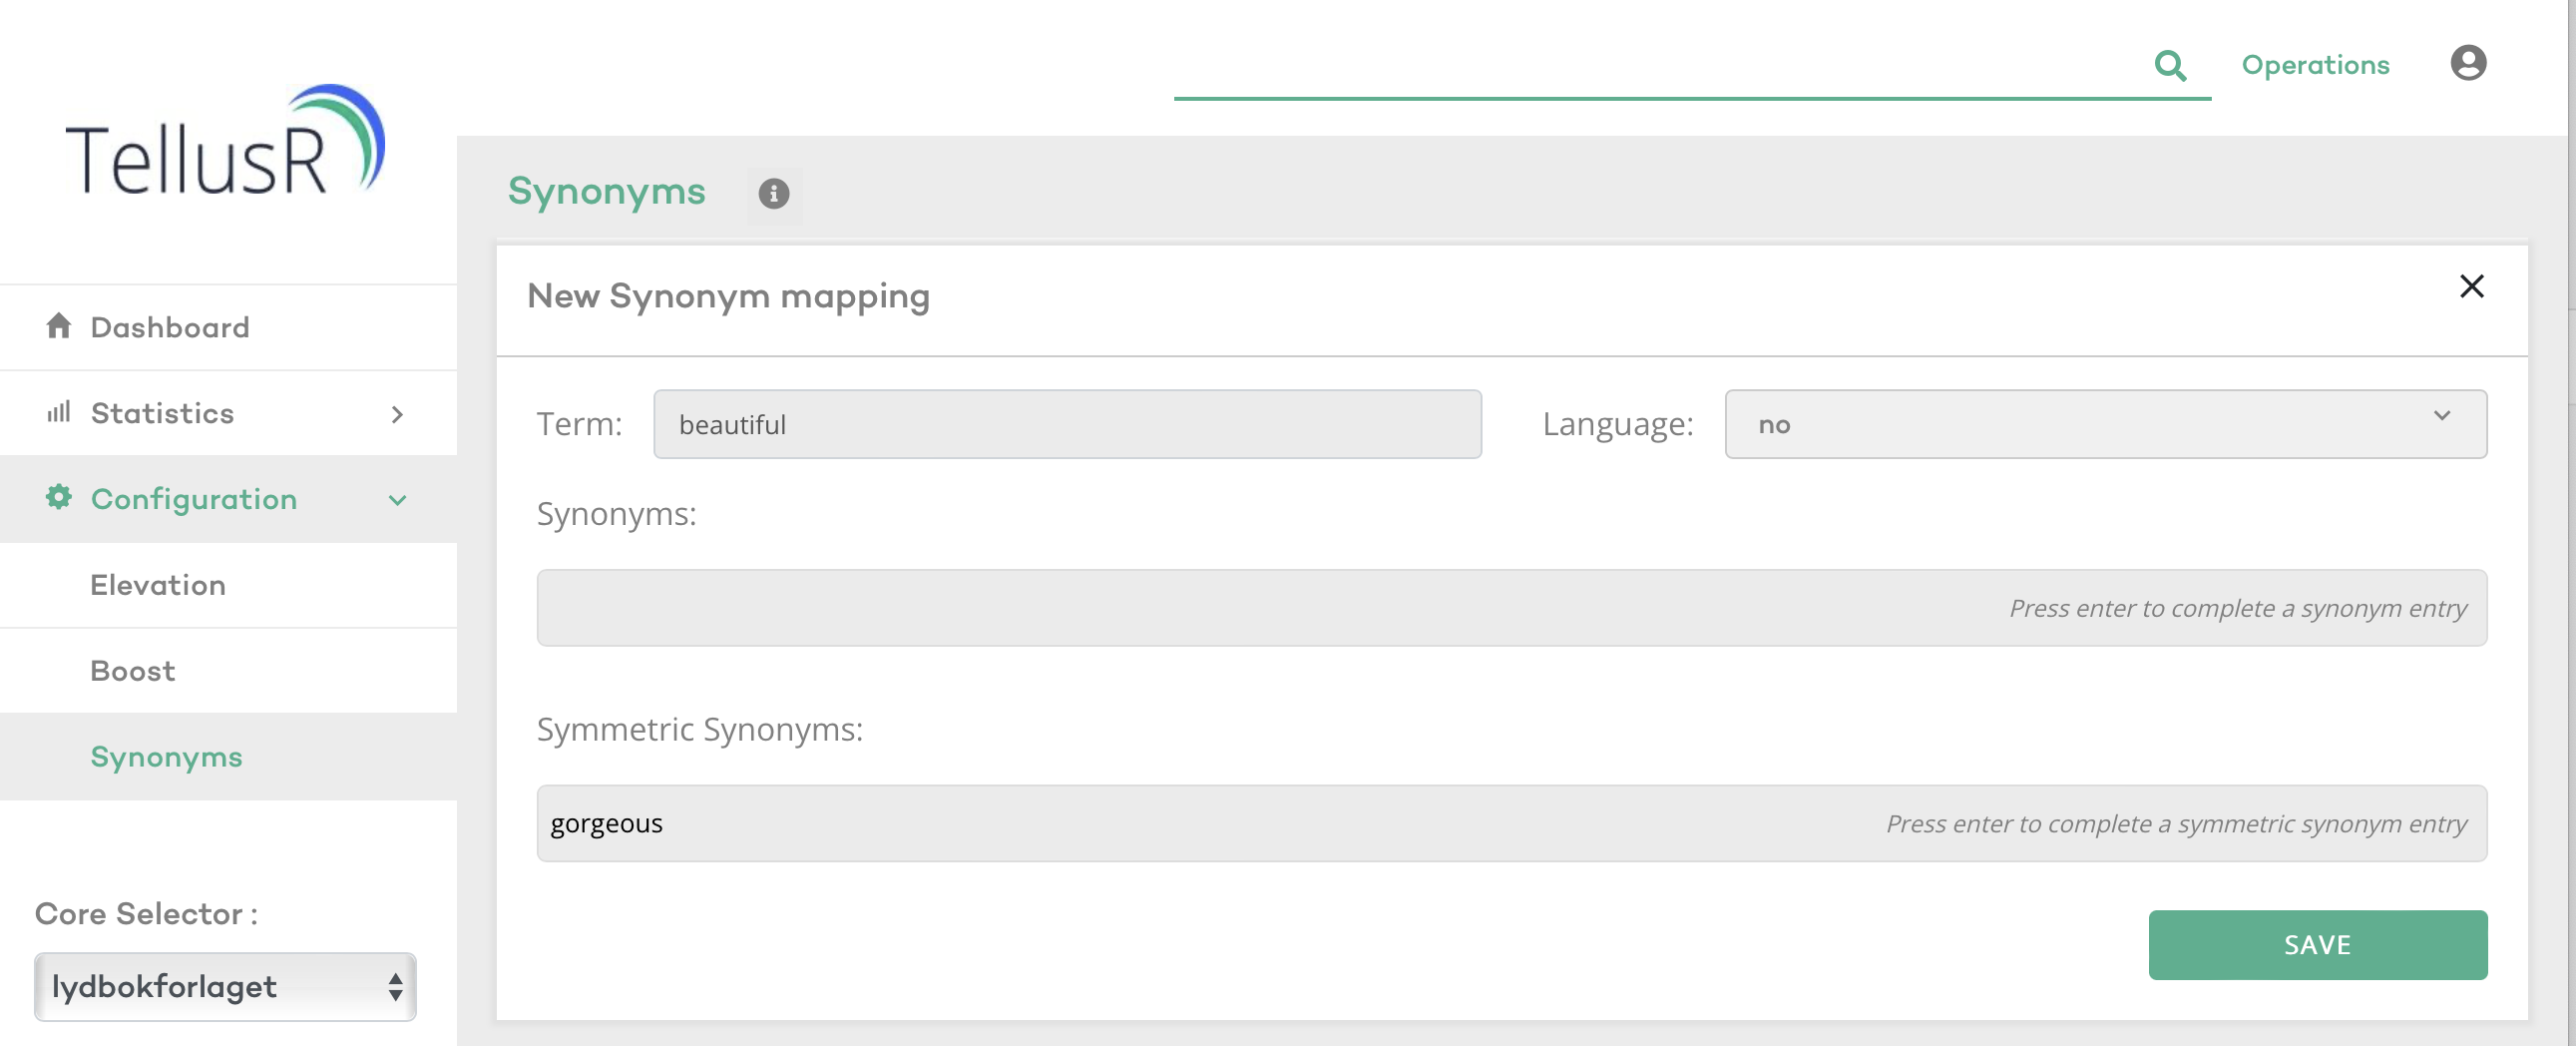This screenshot has width=2576, height=1046.
Task: Open the search magnifier icon
Action: click(x=2170, y=65)
